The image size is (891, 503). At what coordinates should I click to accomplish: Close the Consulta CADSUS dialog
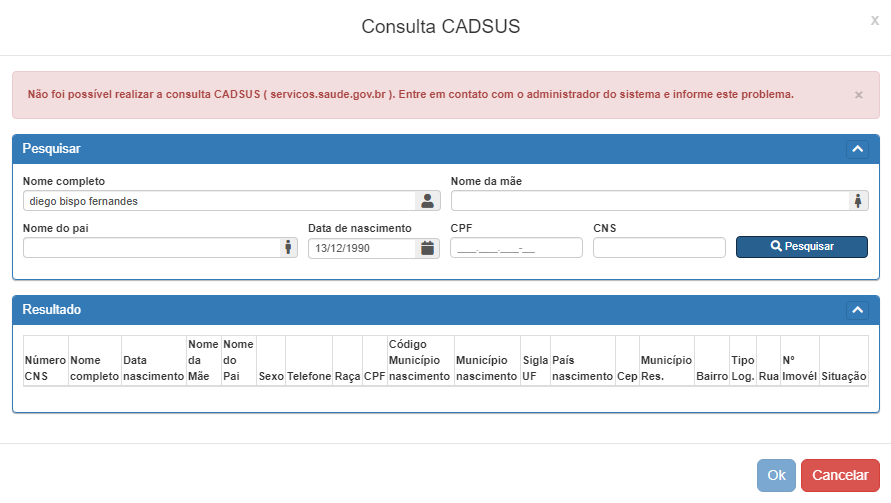point(875,20)
